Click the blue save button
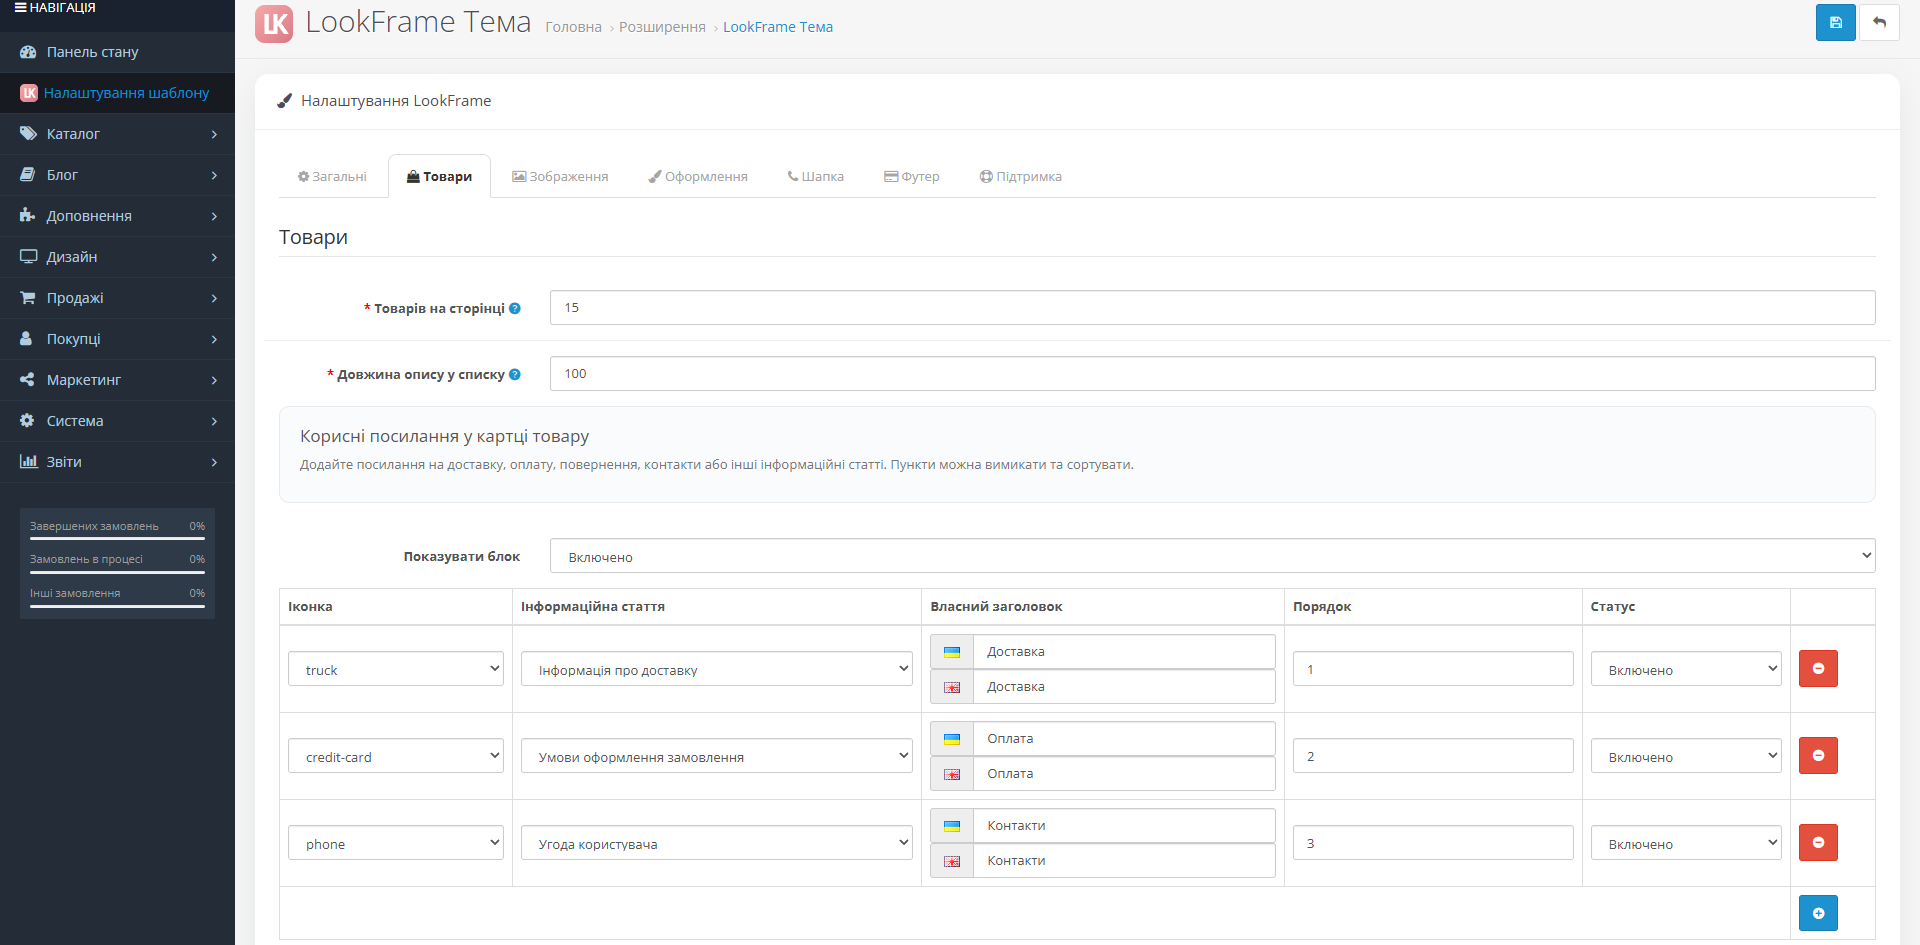1920x945 pixels. point(1835,22)
